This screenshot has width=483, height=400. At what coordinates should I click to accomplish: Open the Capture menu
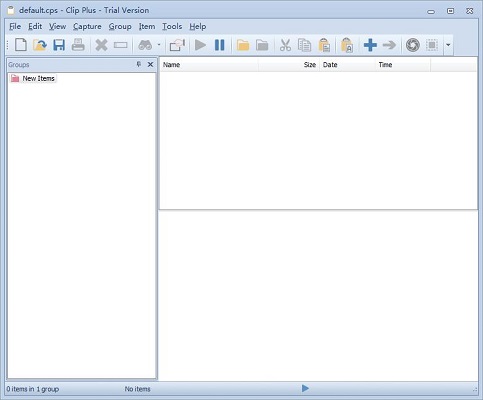click(87, 26)
